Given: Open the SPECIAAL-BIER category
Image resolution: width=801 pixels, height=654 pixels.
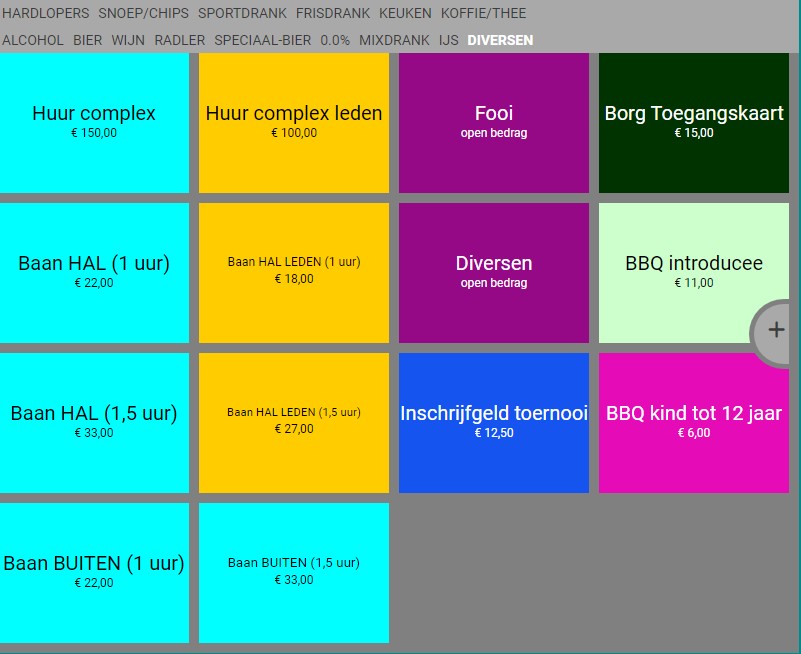Looking at the screenshot, I should 263,40.
